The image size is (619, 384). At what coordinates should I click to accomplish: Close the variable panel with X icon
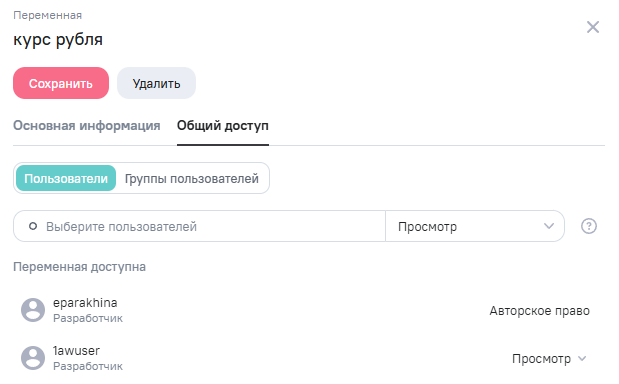coord(593,27)
